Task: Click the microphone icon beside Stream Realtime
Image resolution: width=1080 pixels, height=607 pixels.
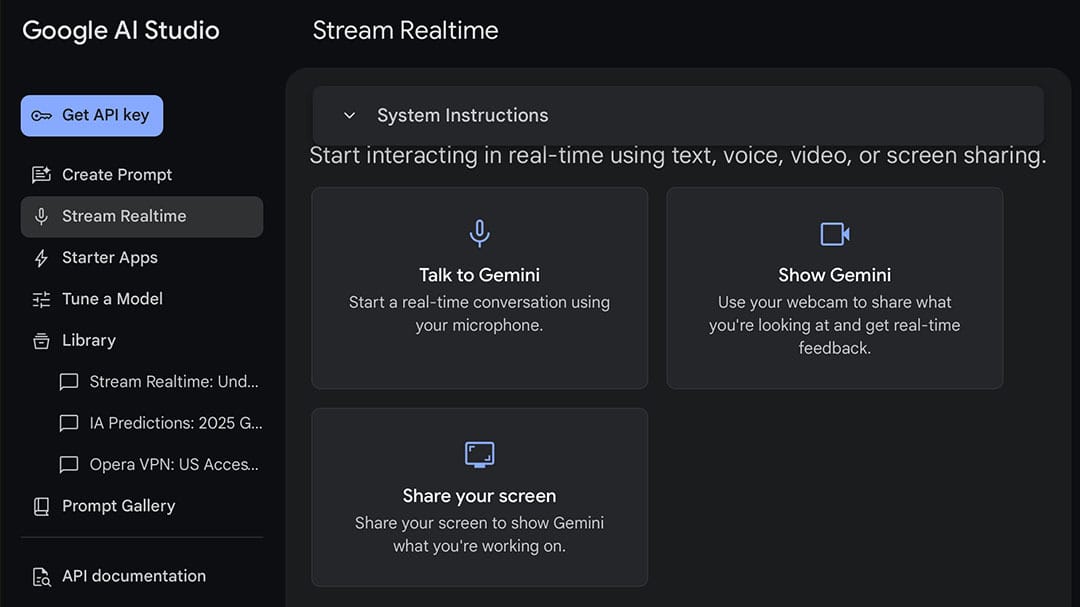Action: click(x=41, y=216)
